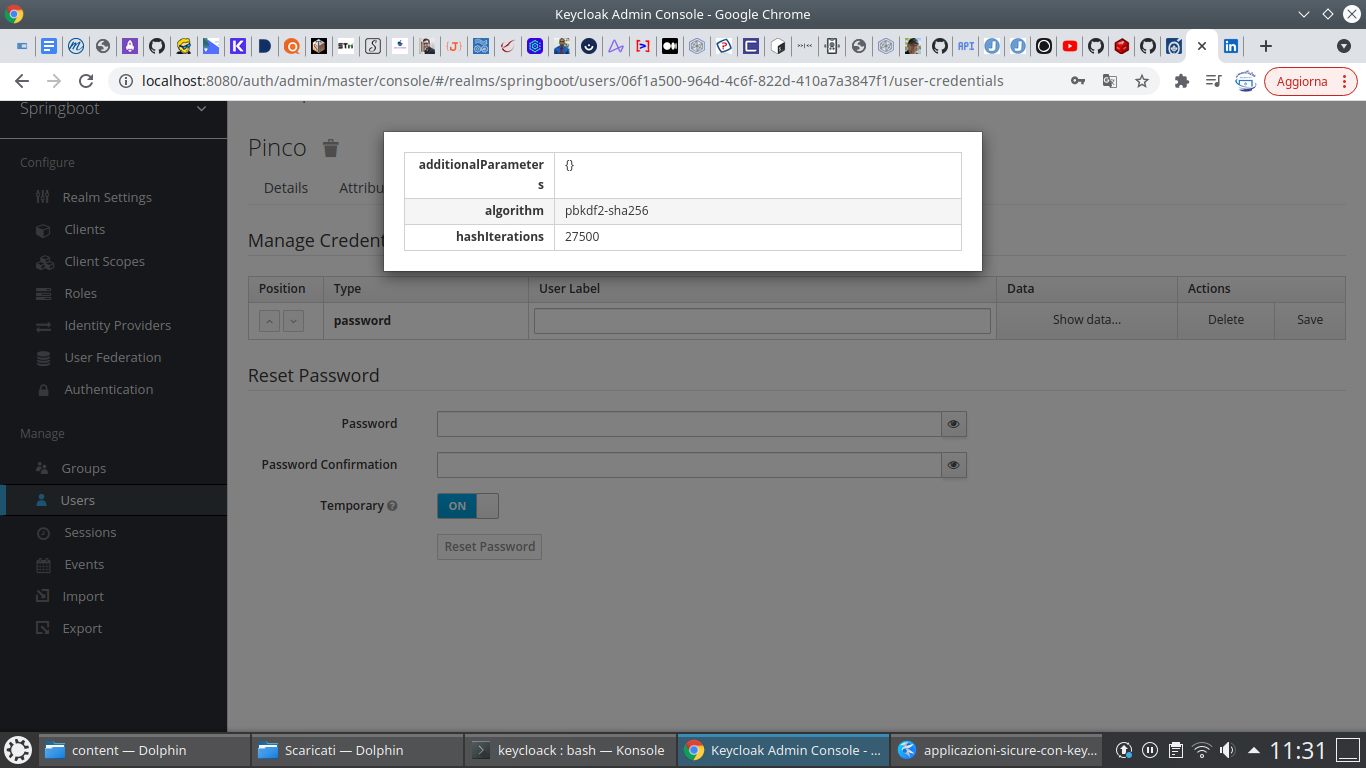Click Aggiorna update button
The height and width of the screenshot is (768, 1366).
[1311, 82]
